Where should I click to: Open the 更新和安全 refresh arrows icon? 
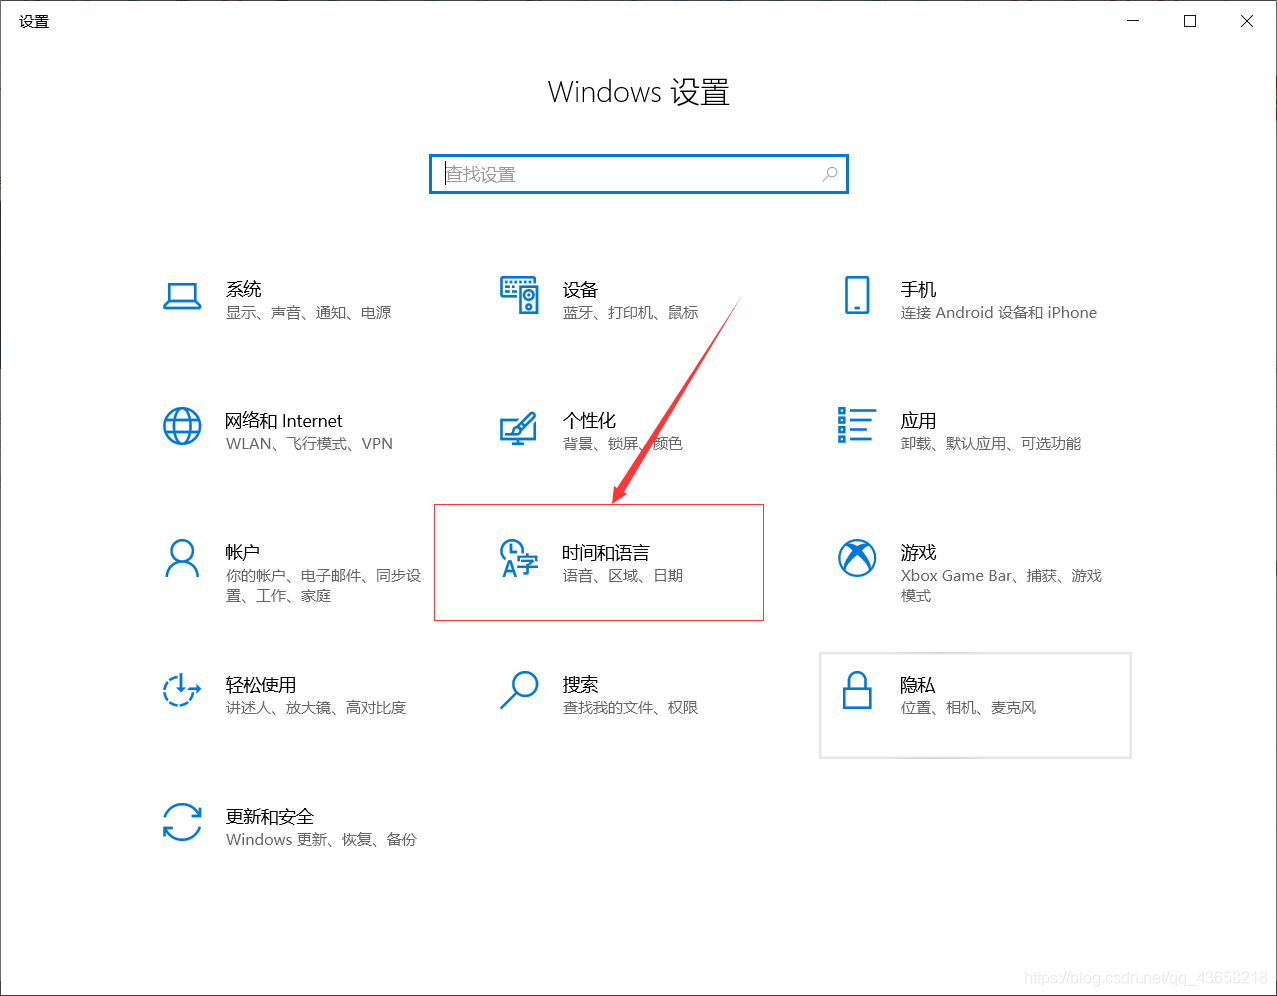182,822
